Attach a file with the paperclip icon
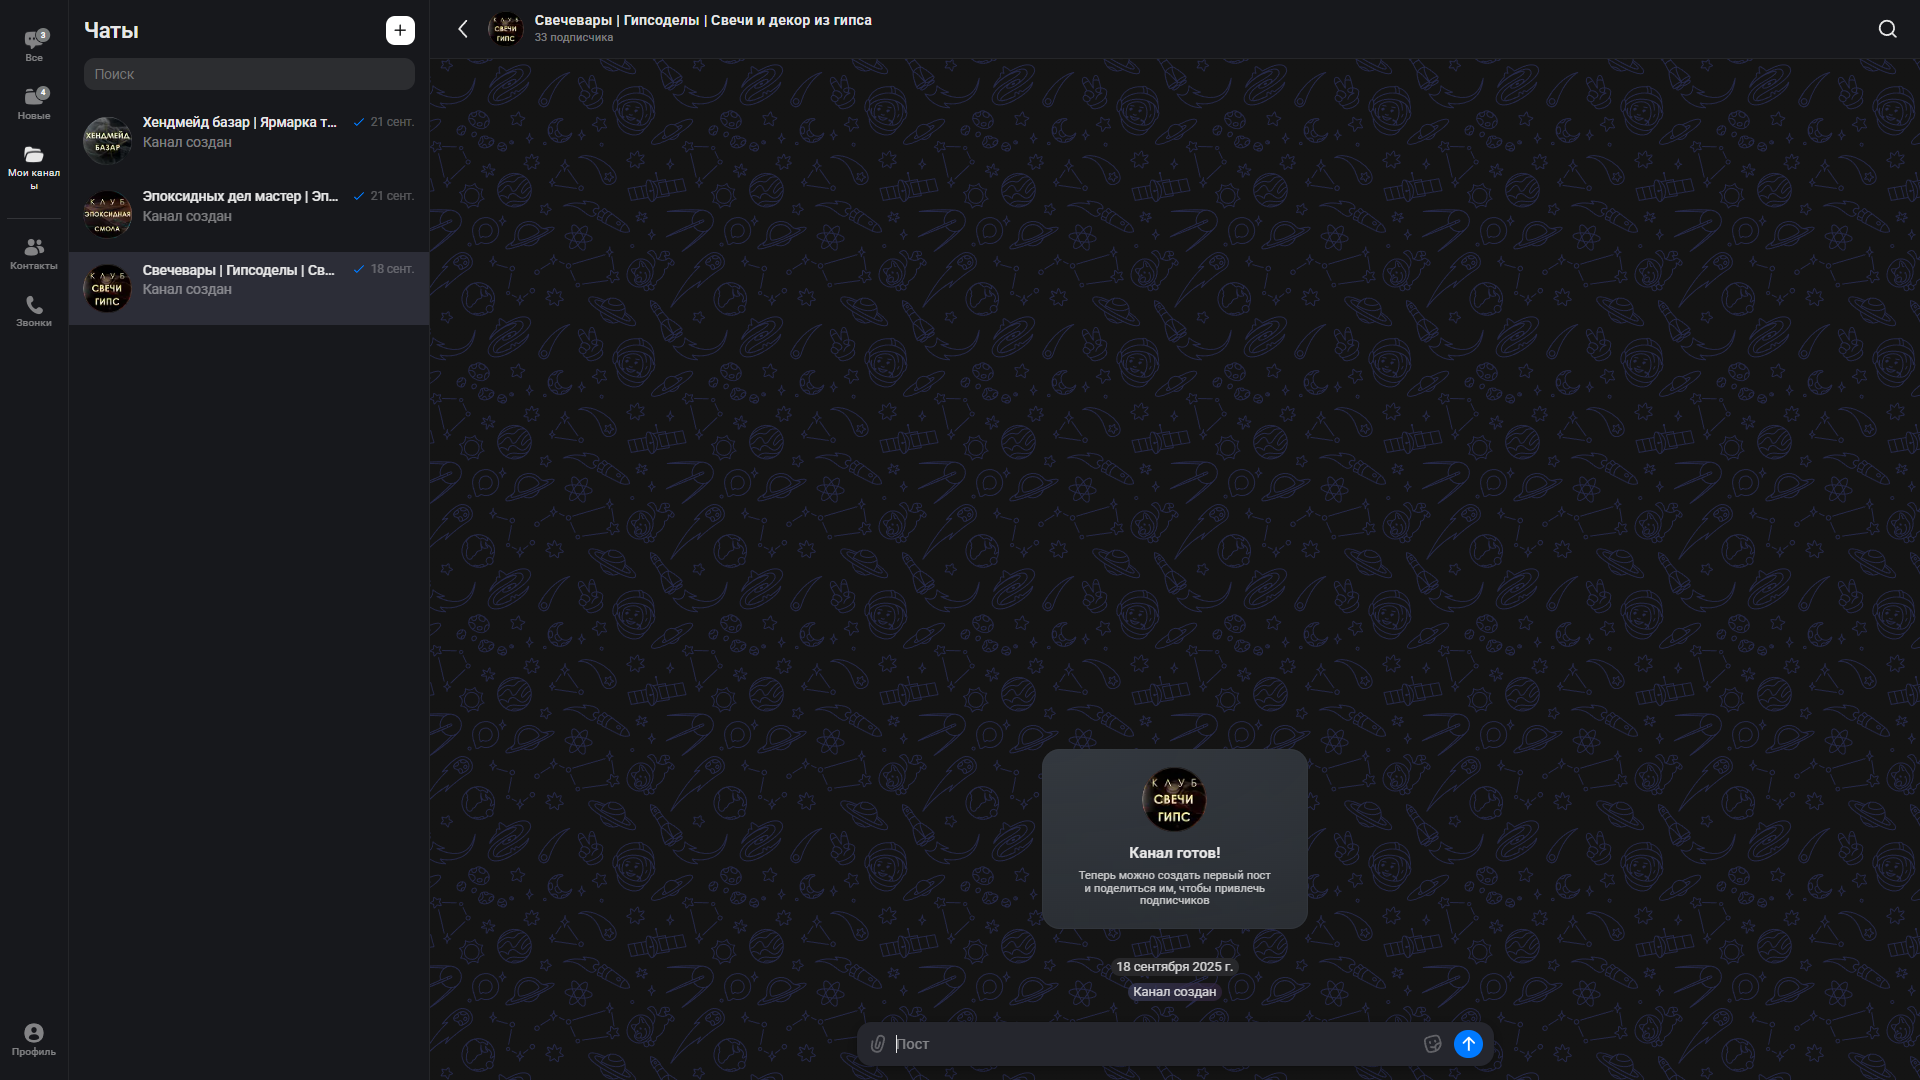Viewport: 1920px width, 1080px height. point(878,1044)
